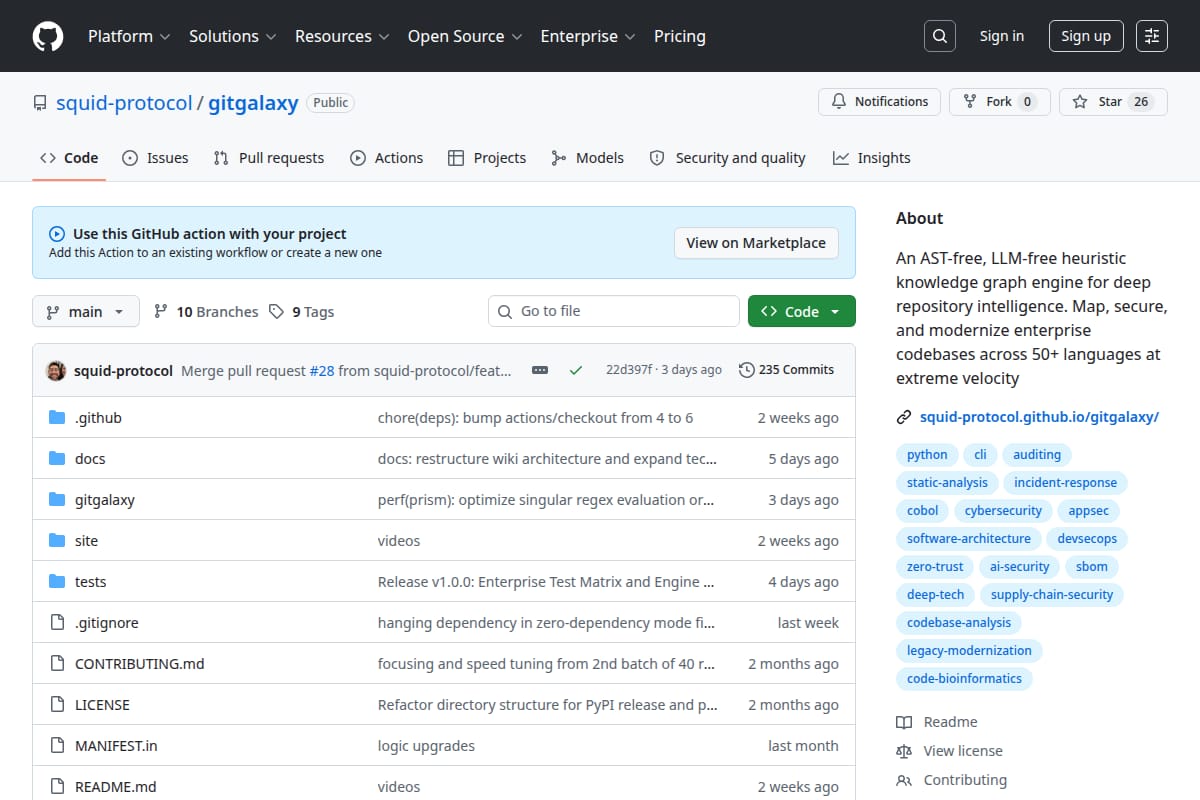
Task: Open the gitgalaxy repository name link
Action: pyautogui.click(x=253, y=103)
